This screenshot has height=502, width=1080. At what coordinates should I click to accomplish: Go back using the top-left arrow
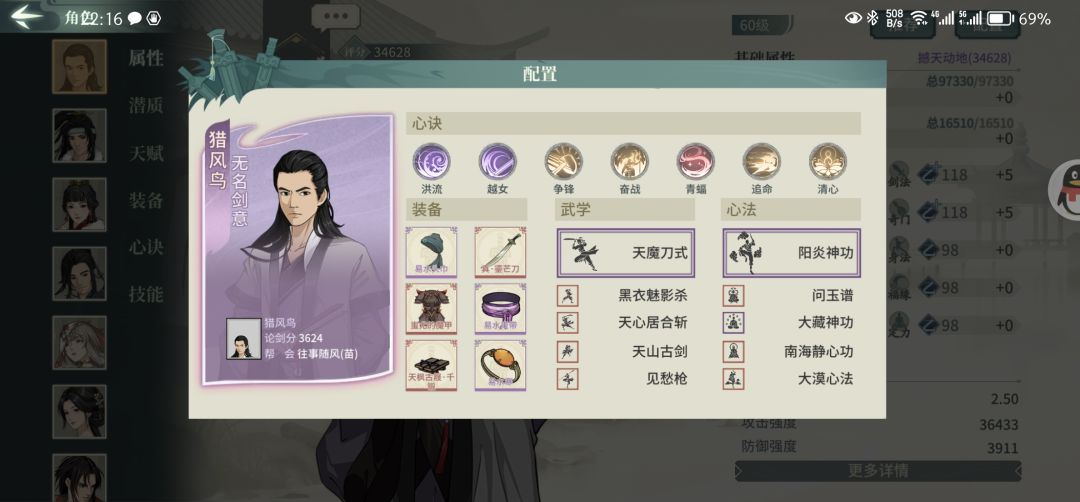(28, 17)
